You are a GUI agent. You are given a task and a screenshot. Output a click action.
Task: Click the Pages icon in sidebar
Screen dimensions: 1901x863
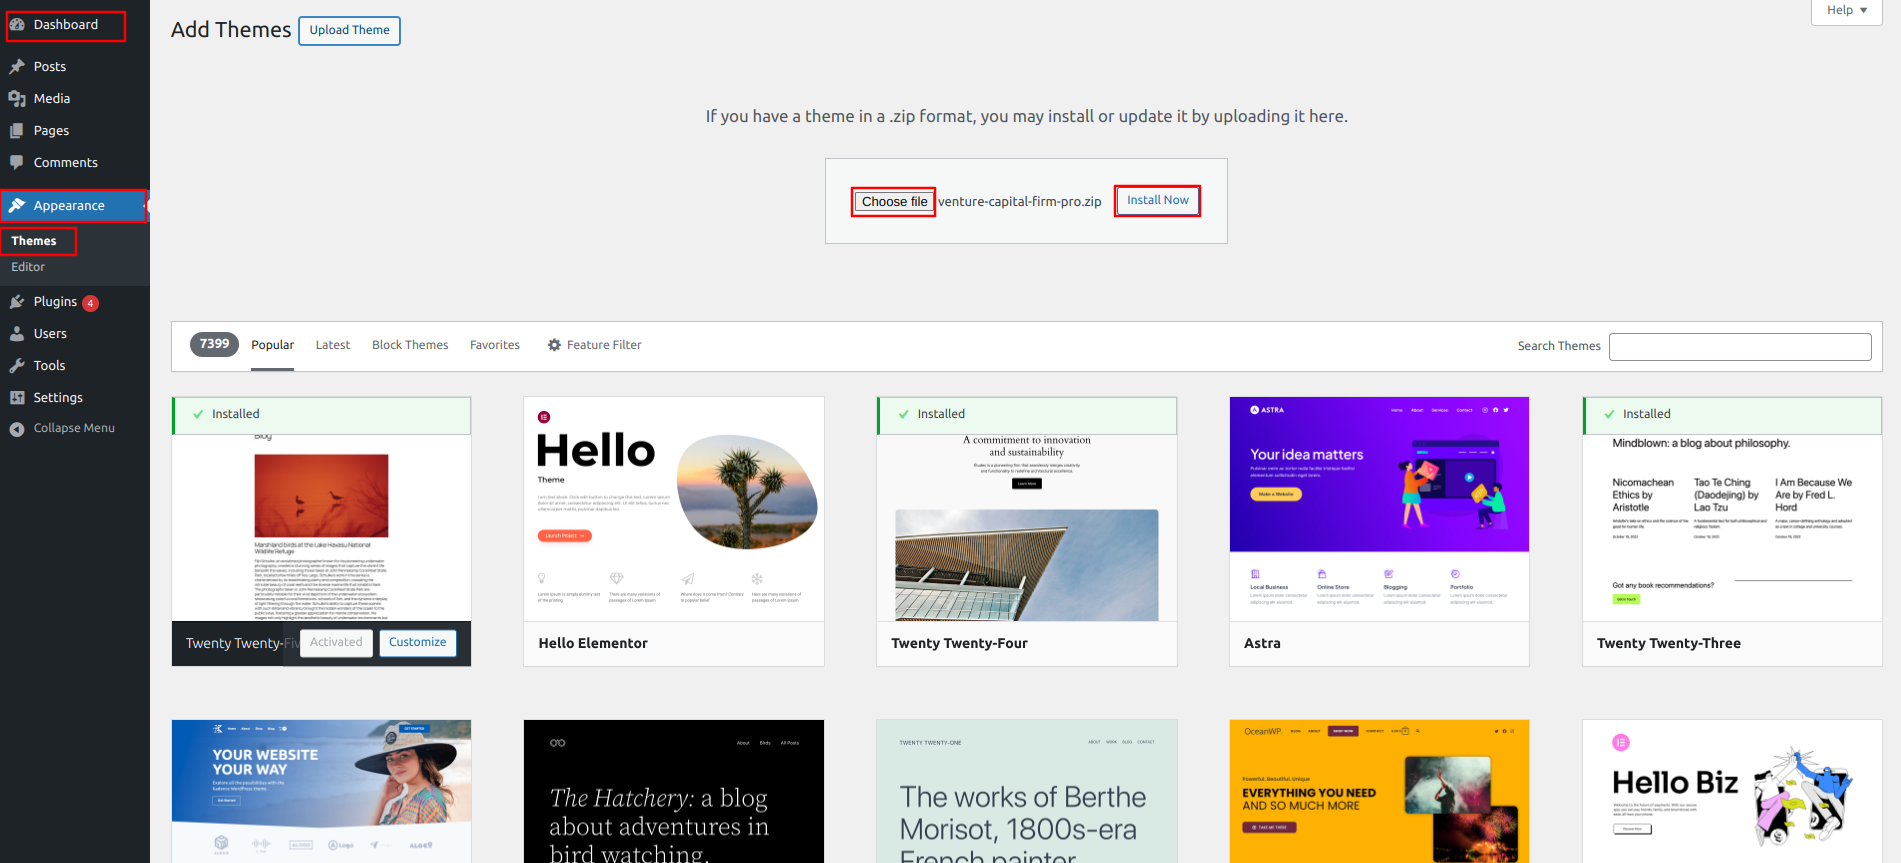[17, 131]
